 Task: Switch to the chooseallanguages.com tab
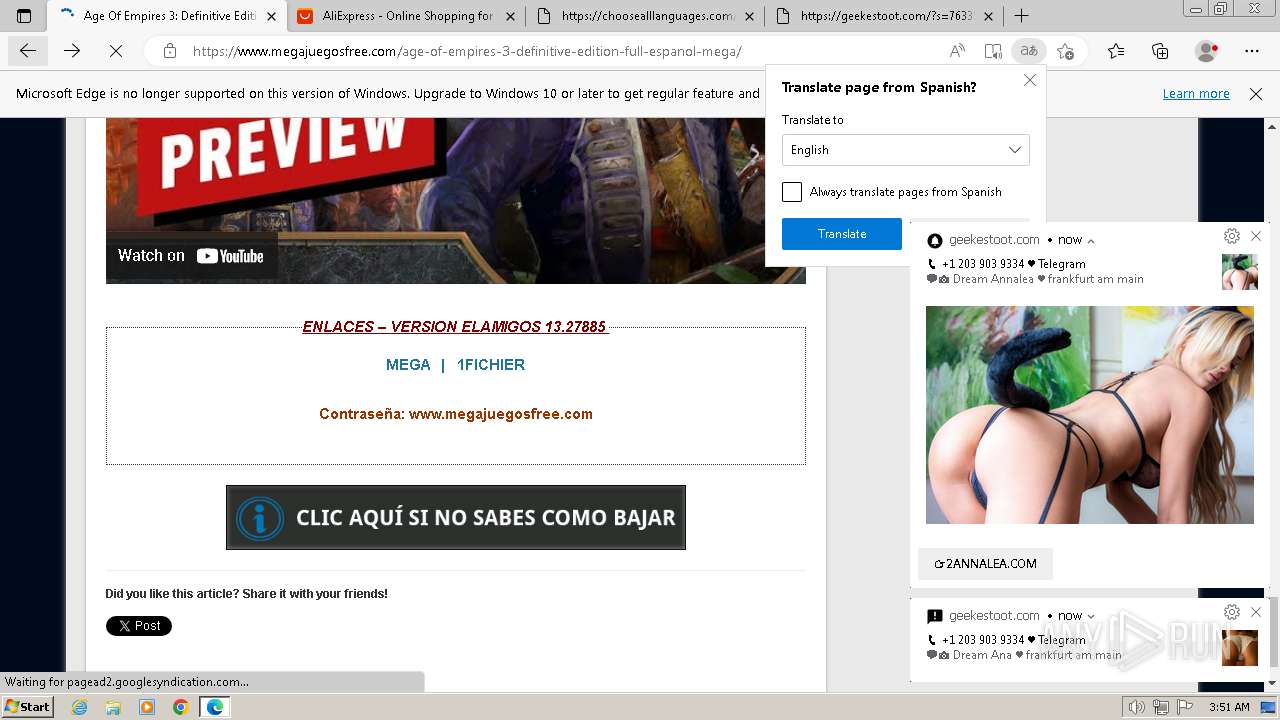click(646, 16)
